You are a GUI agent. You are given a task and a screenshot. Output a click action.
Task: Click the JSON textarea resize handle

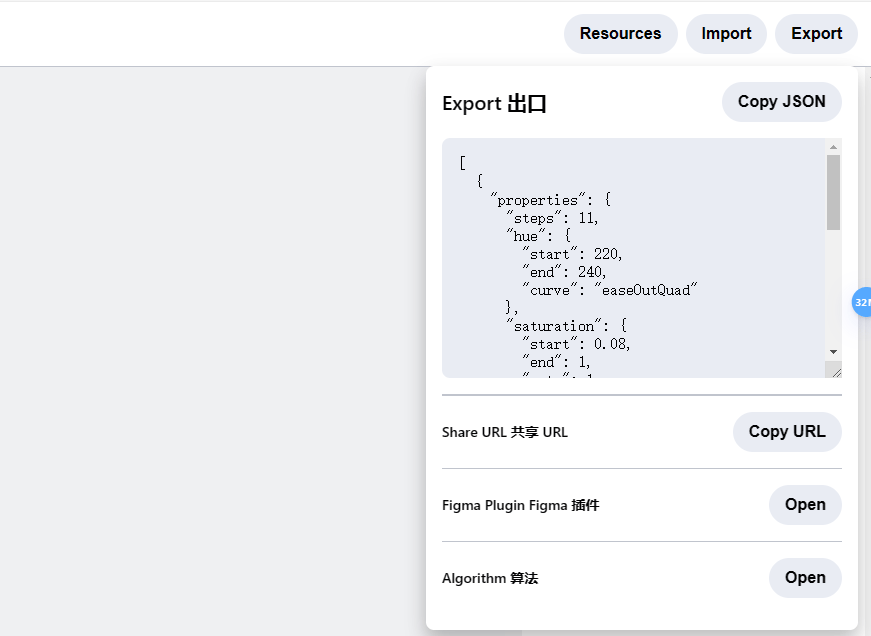[835, 371]
